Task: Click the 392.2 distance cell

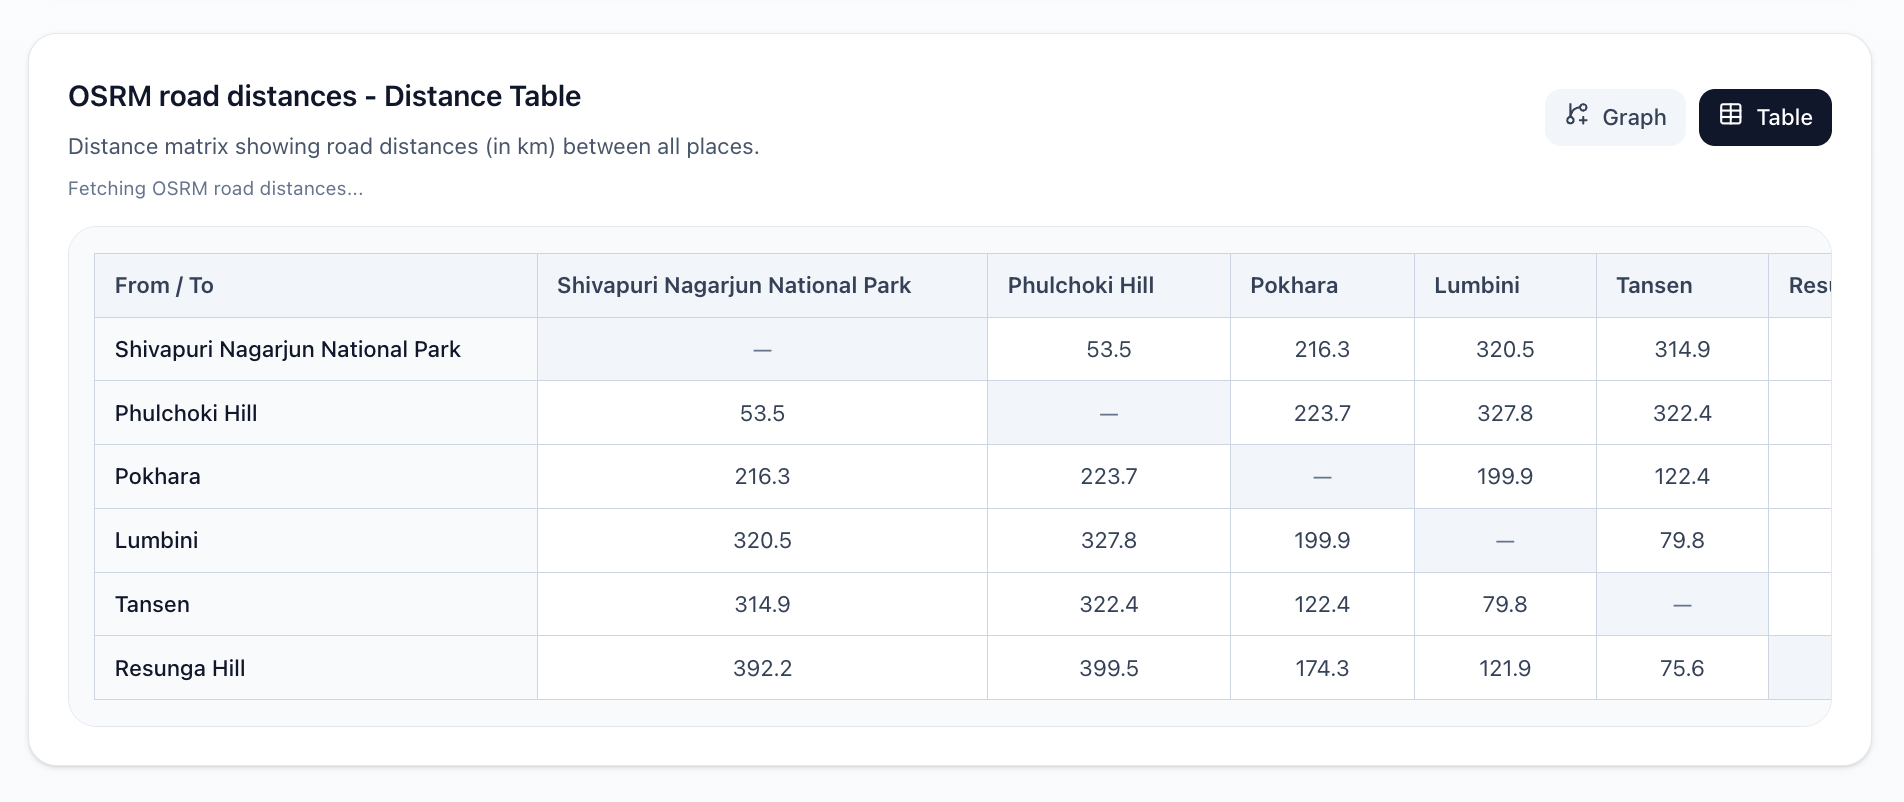Action: (x=762, y=668)
